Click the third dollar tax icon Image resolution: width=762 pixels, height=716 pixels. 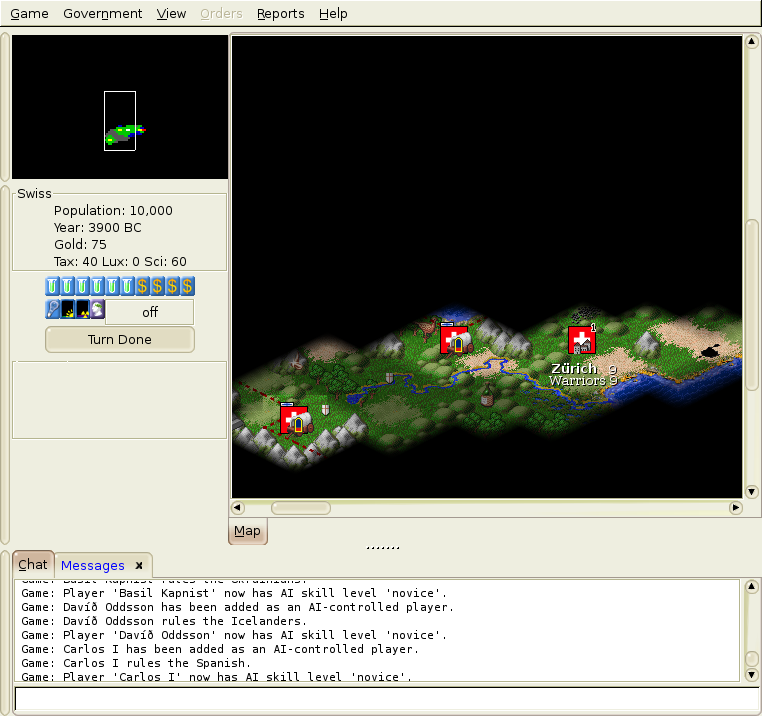tap(173, 286)
